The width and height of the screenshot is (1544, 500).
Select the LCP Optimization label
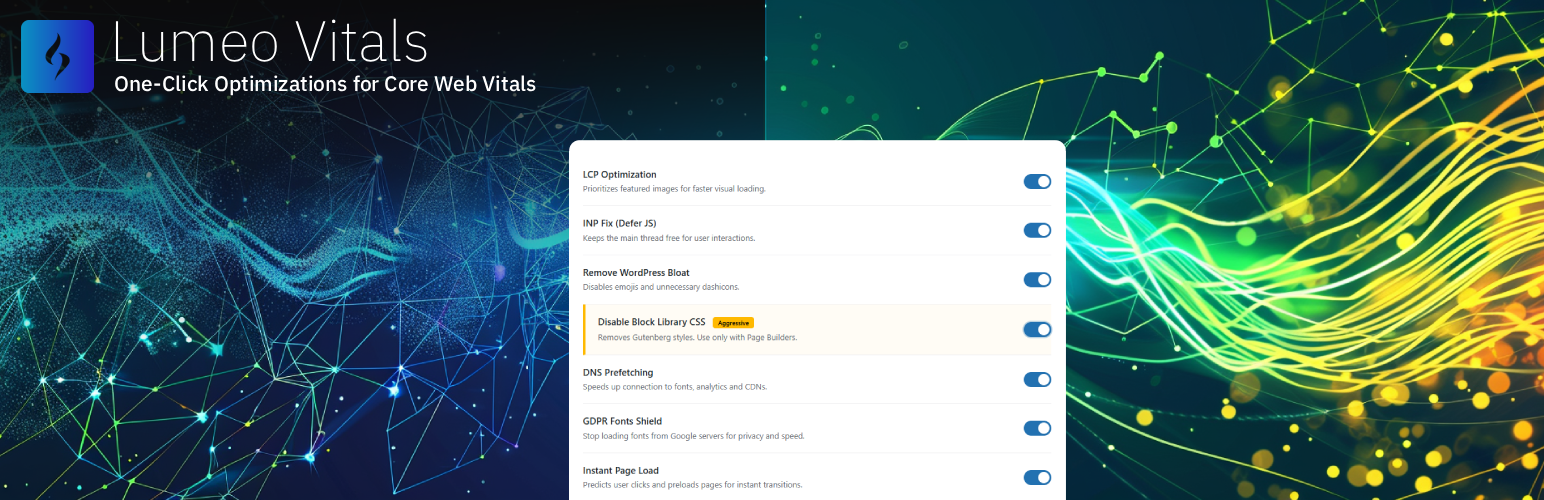click(x=620, y=175)
